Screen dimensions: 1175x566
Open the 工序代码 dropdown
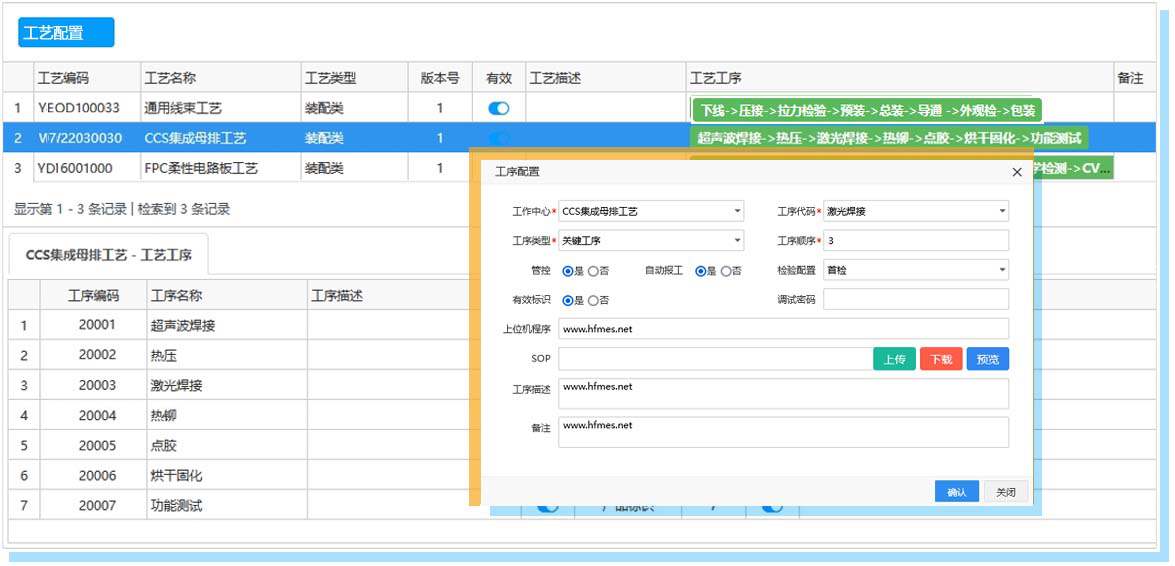point(916,211)
